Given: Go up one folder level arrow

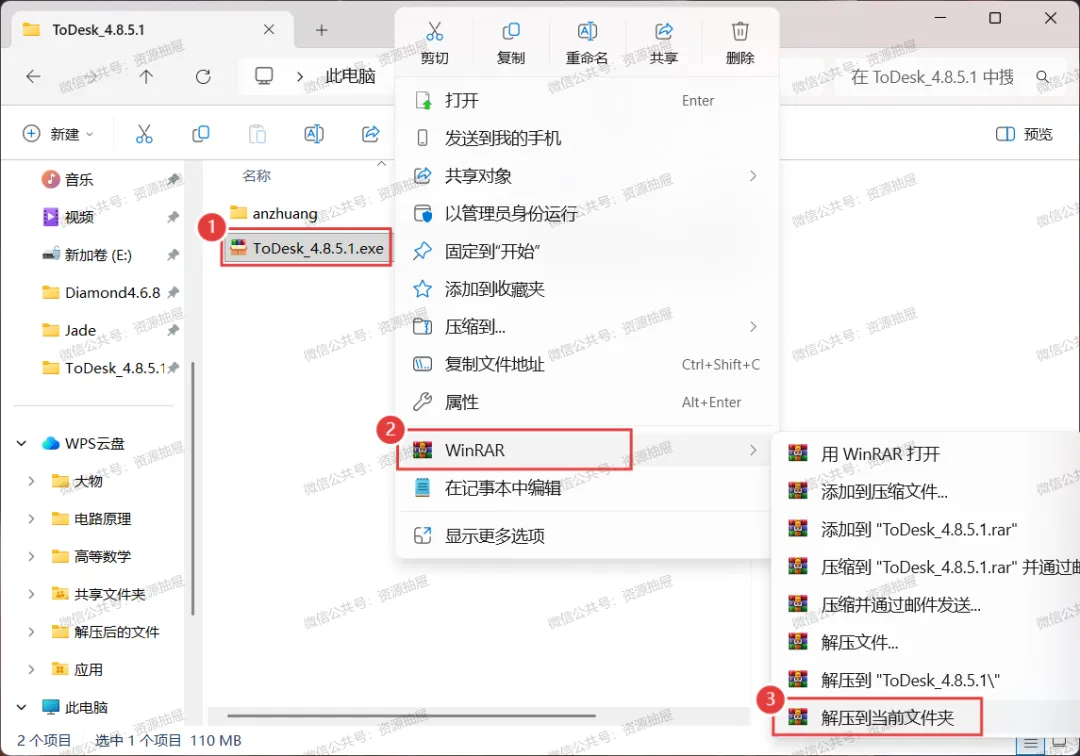Looking at the screenshot, I should coord(146,76).
